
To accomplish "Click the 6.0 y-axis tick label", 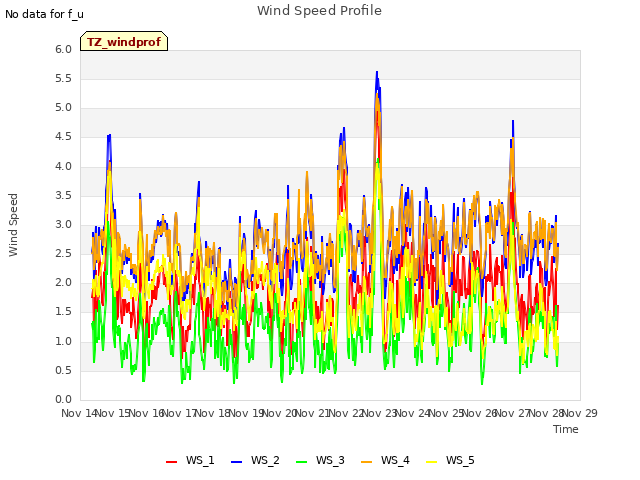I will (x=63, y=49).
